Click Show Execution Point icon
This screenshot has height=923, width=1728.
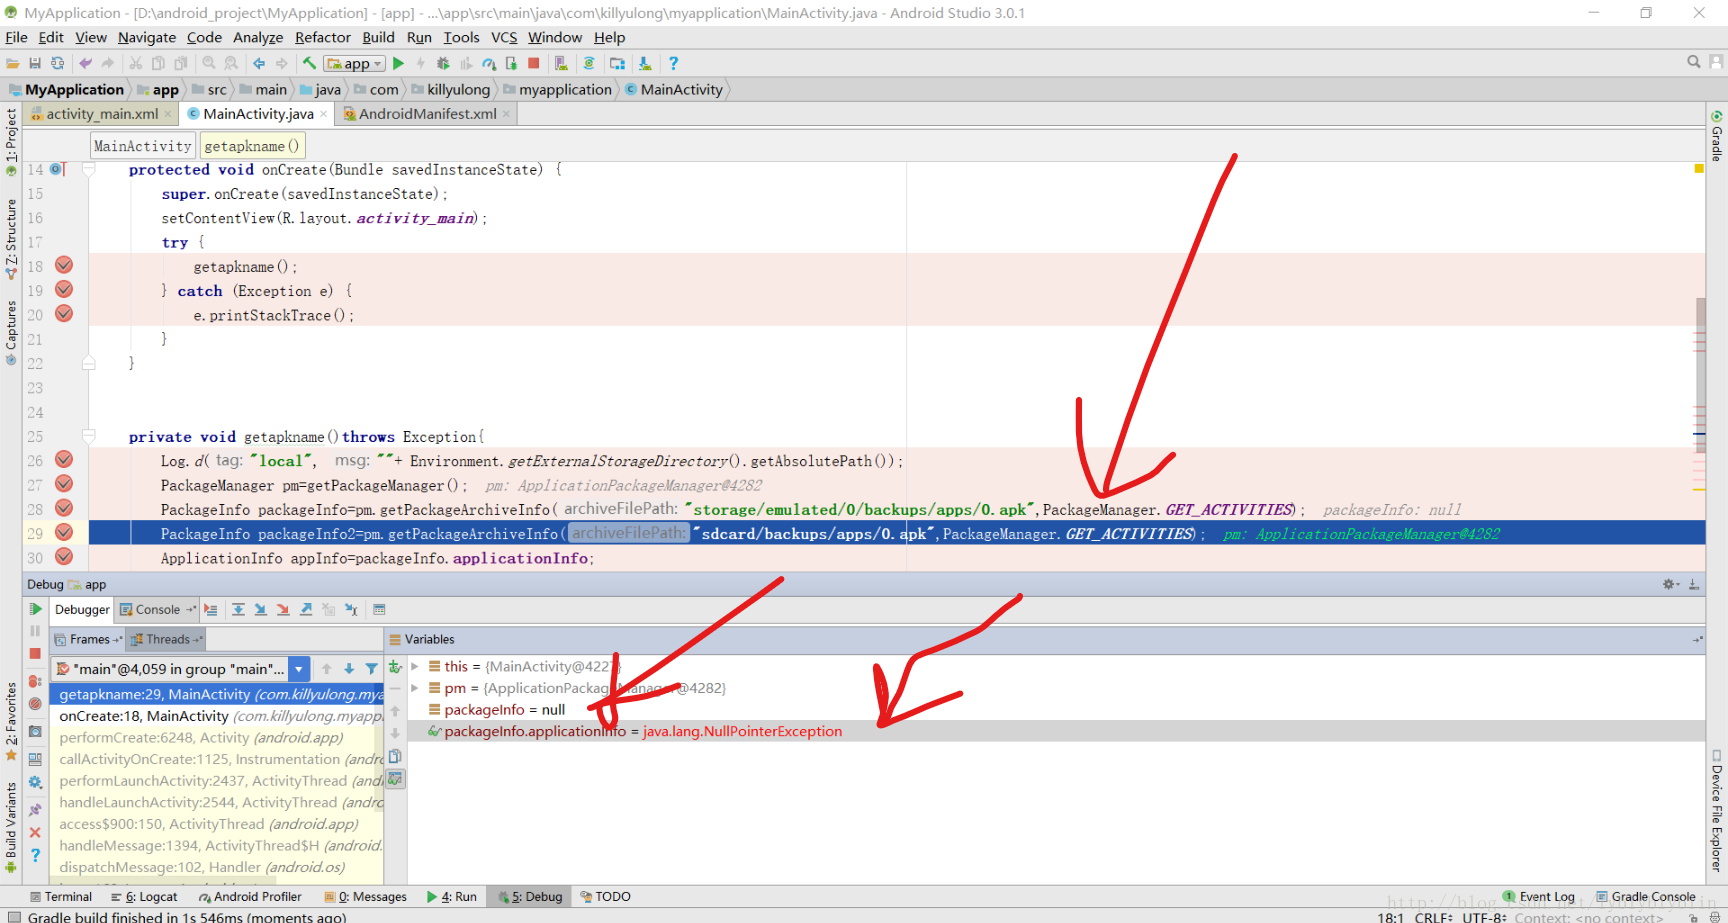[x=211, y=609]
